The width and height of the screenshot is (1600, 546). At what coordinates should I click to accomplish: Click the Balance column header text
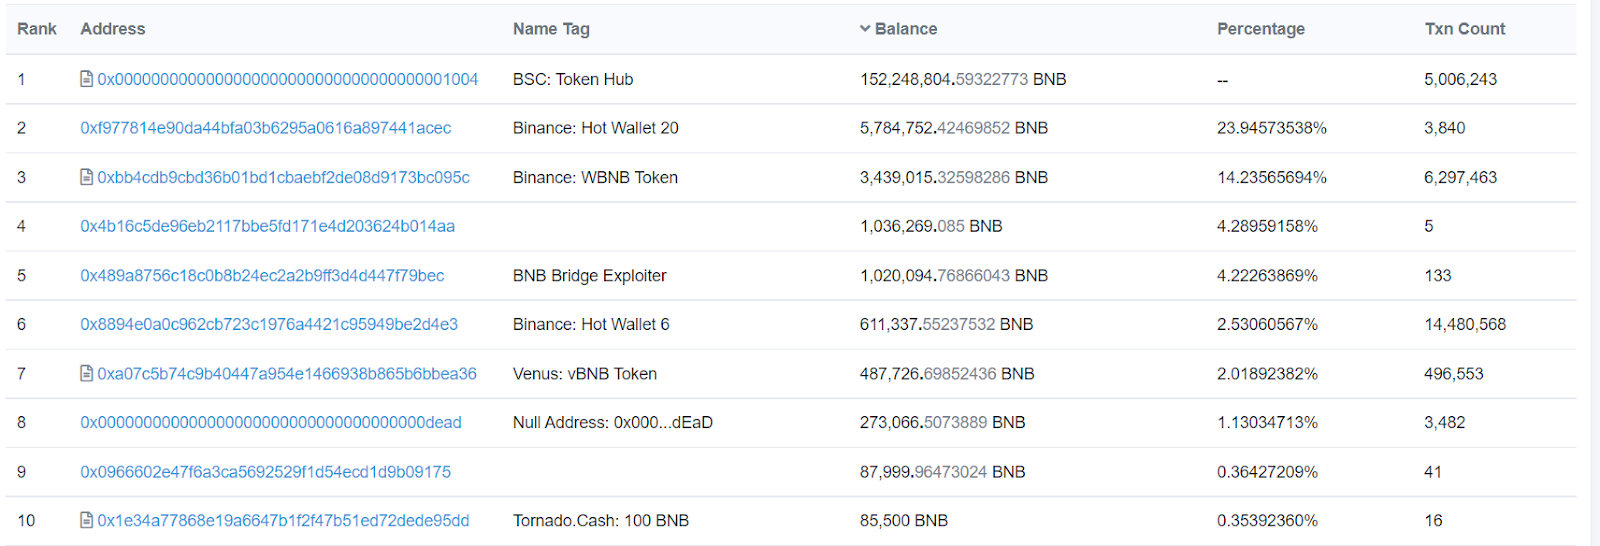pos(906,29)
